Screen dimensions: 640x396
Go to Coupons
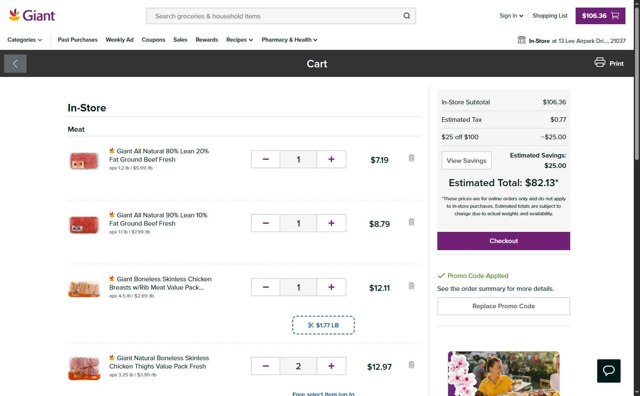[153, 40]
